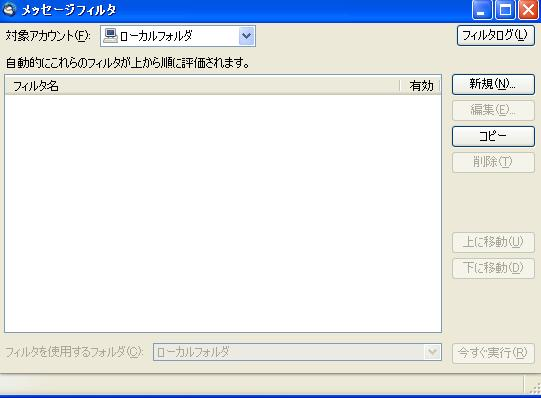The width and height of the screenshot is (541, 398).
Task: Close the メッセージフィルタ window
Action: point(528,10)
